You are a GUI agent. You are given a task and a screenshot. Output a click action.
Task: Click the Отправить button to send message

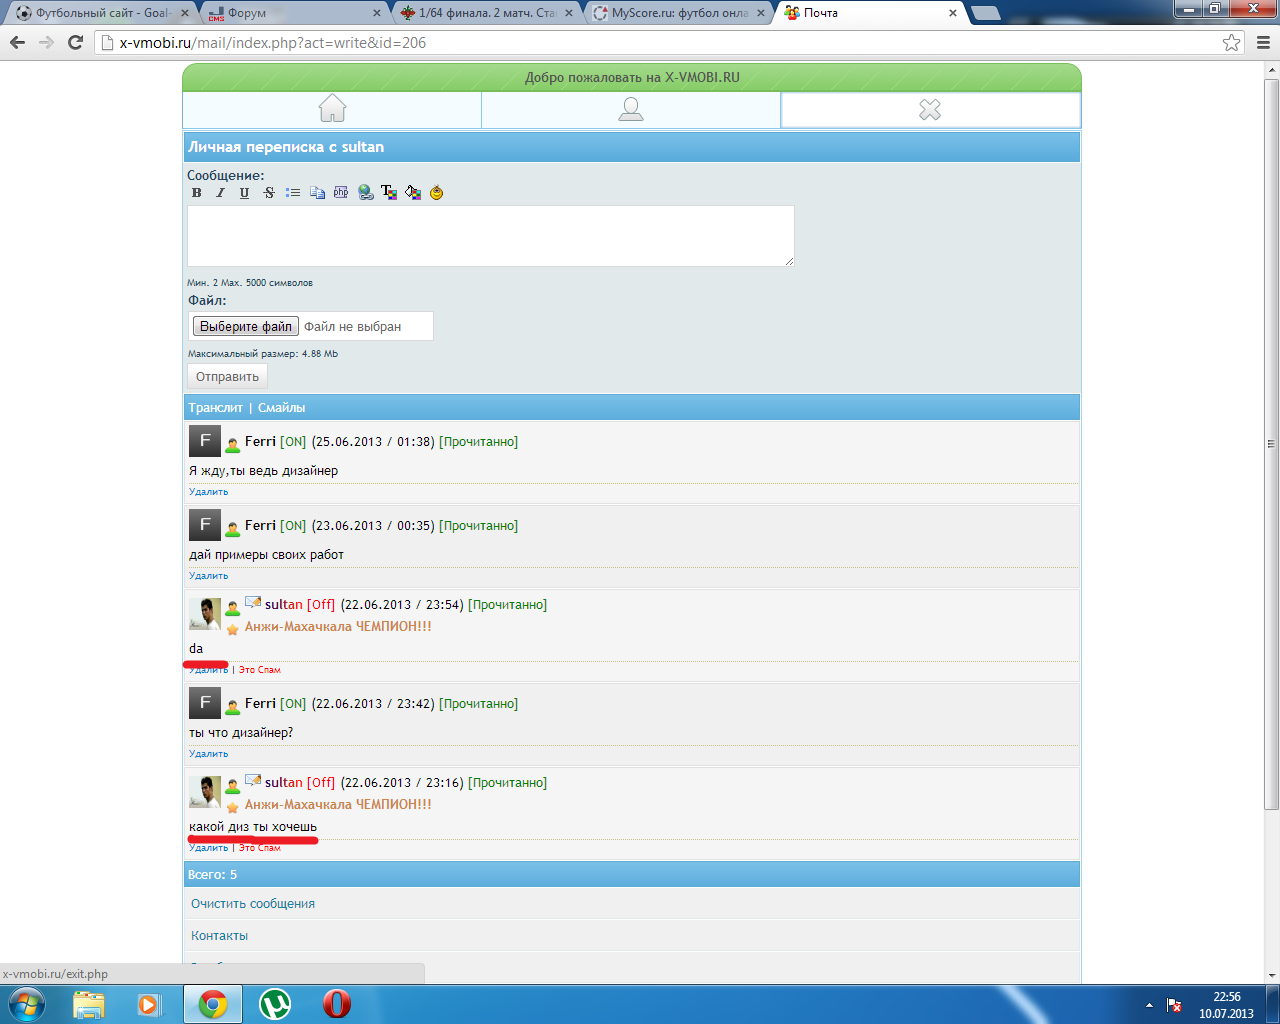pyautogui.click(x=227, y=377)
